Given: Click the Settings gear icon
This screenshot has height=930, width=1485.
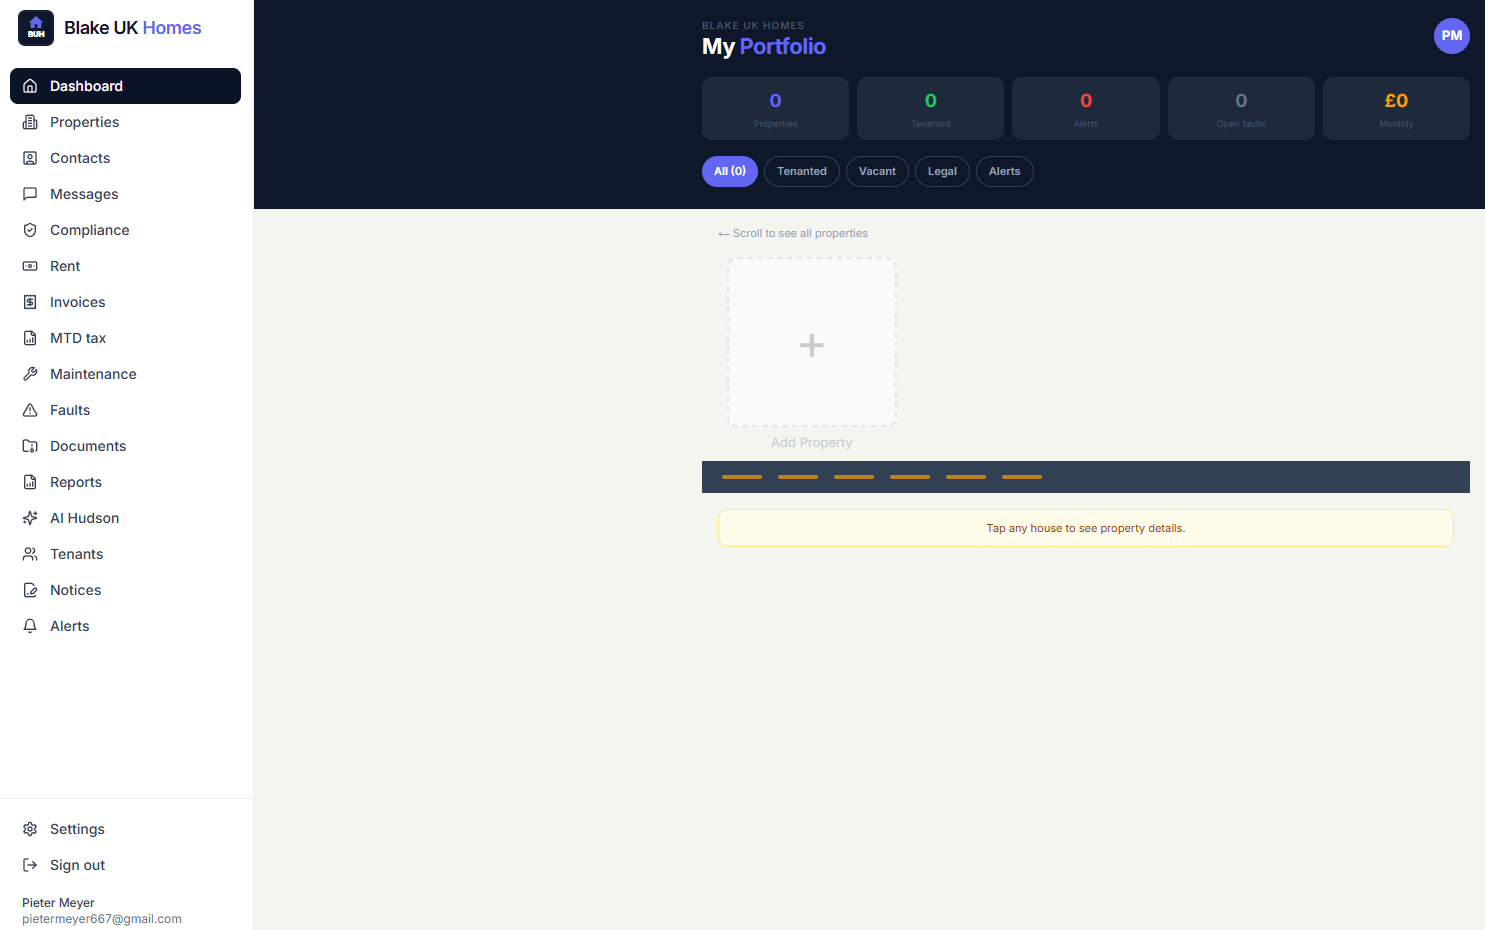Looking at the screenshot, I should pyautogui.click(x=30, y=829).
